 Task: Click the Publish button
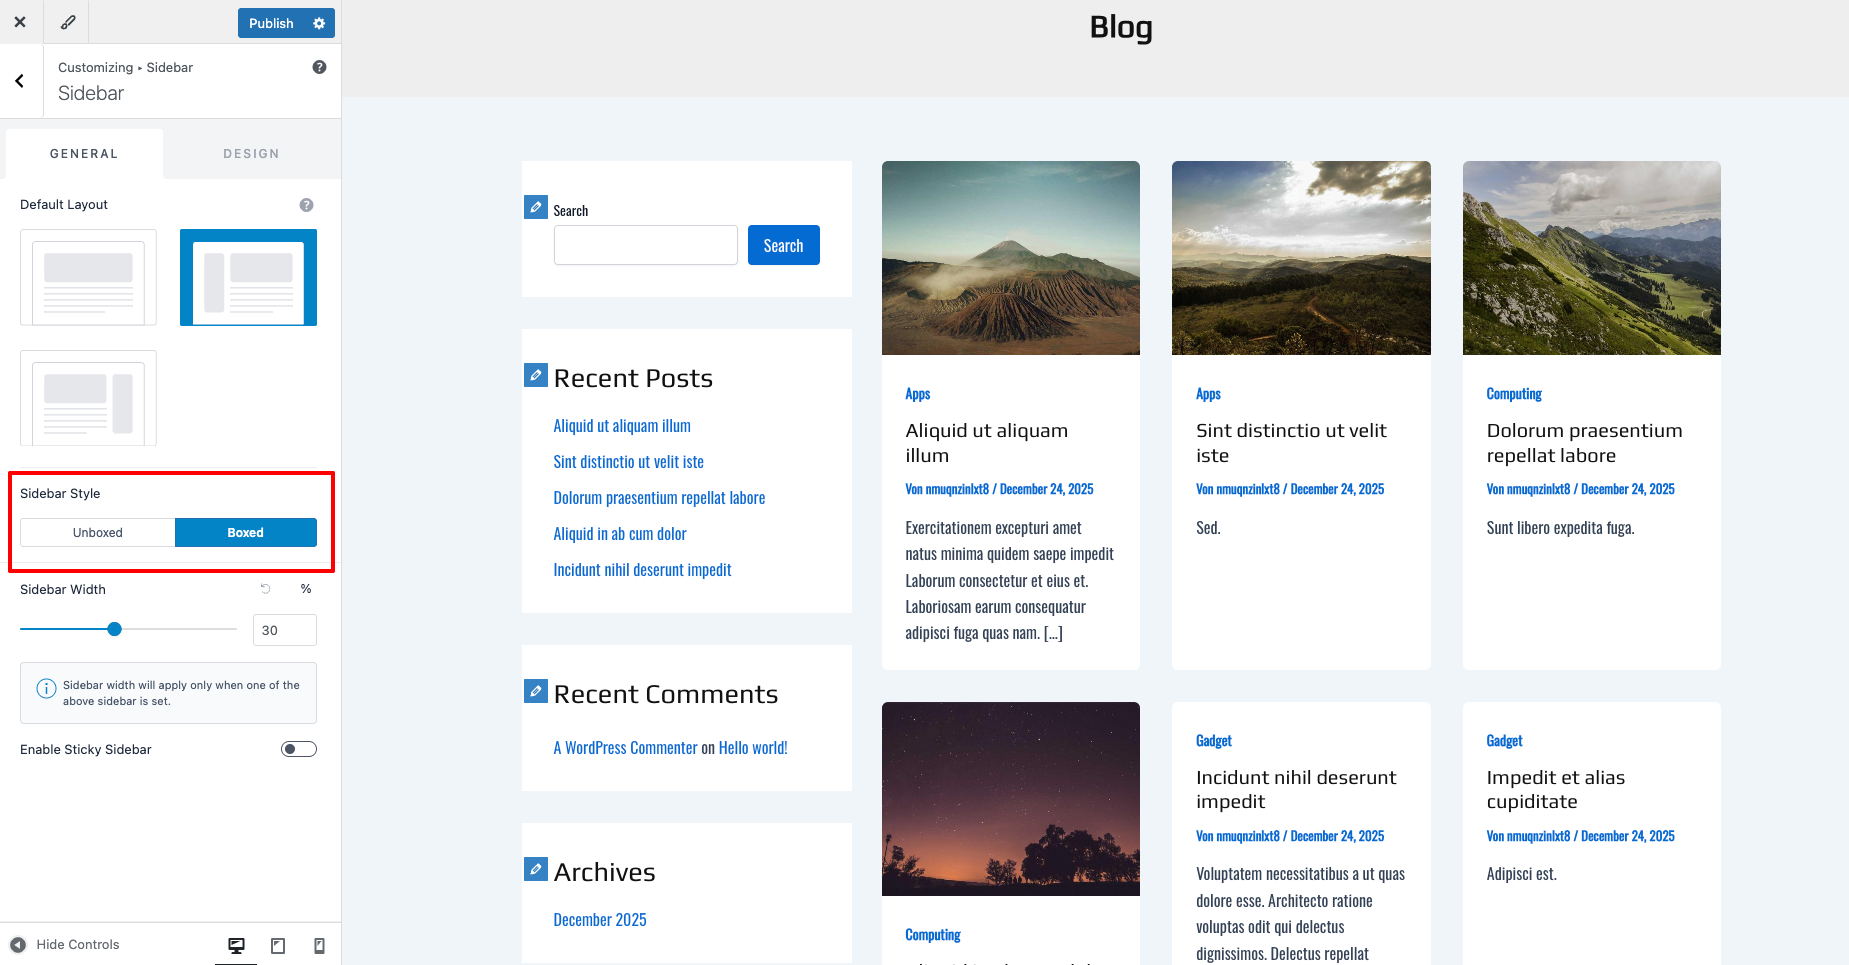click(x=271, y=23)
